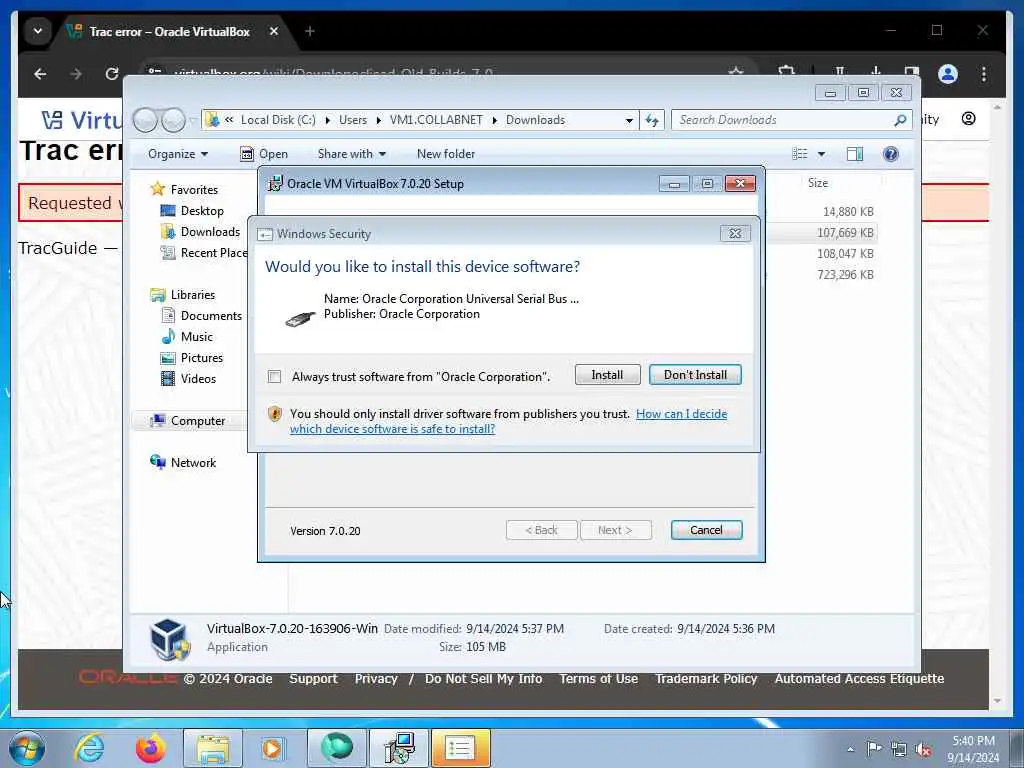Close the Trac error browser tab
Image resolution: width=1024 pixels, height=768 pixels.
click(x=274, y=31)
